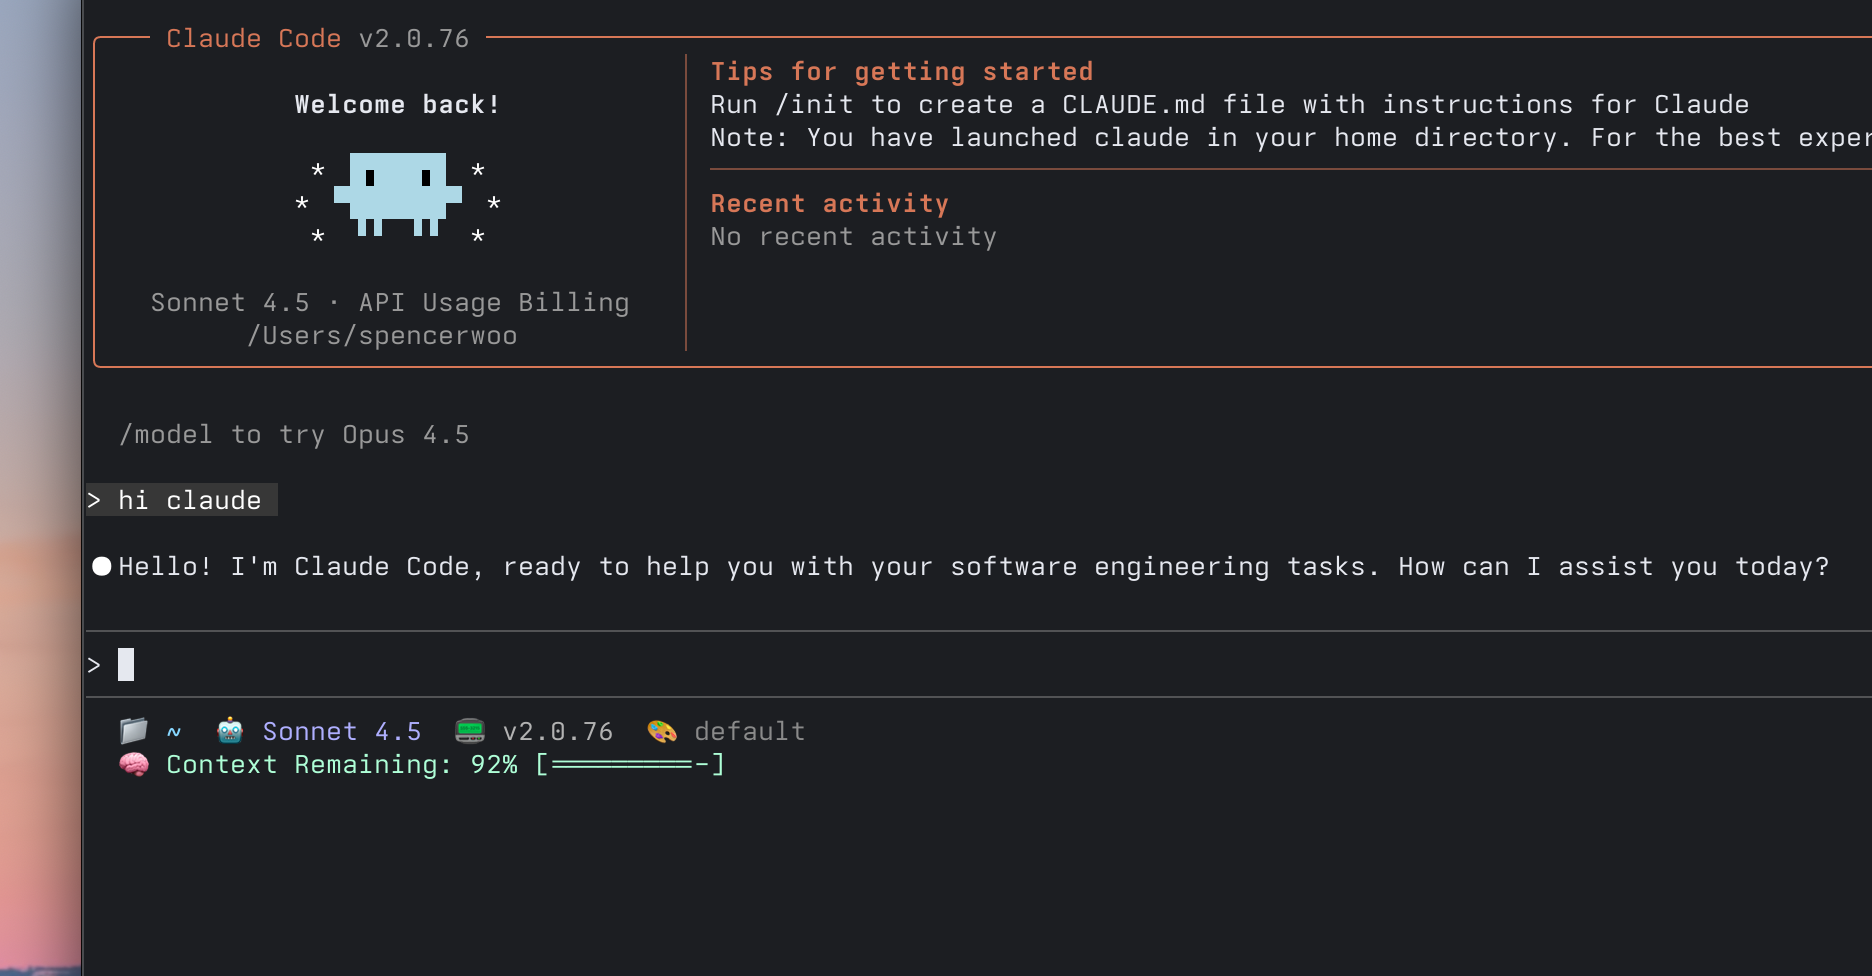Click the computer icon before v2.0.76
The height and width of the screenshot is (976, 1872).
470,731
